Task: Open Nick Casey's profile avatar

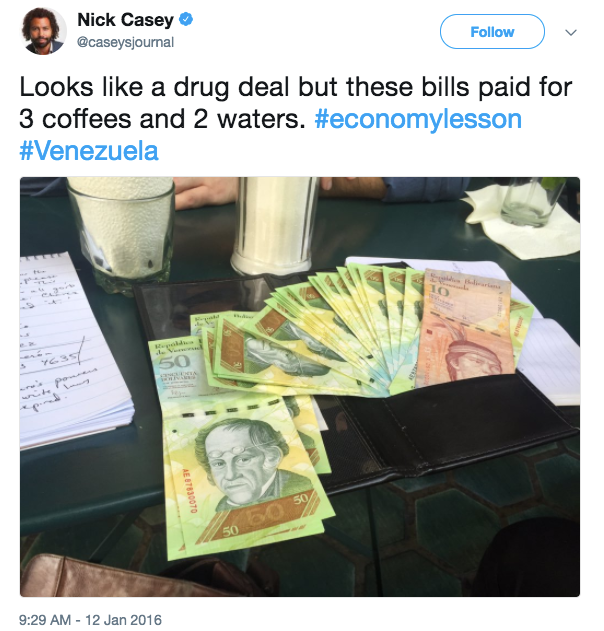Action: pos(43,31)
